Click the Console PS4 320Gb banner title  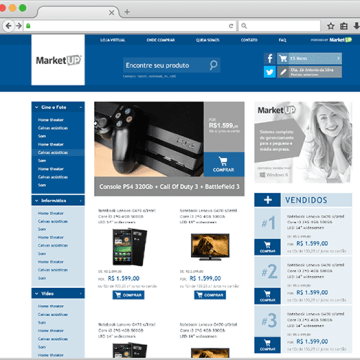coord(169,187)
